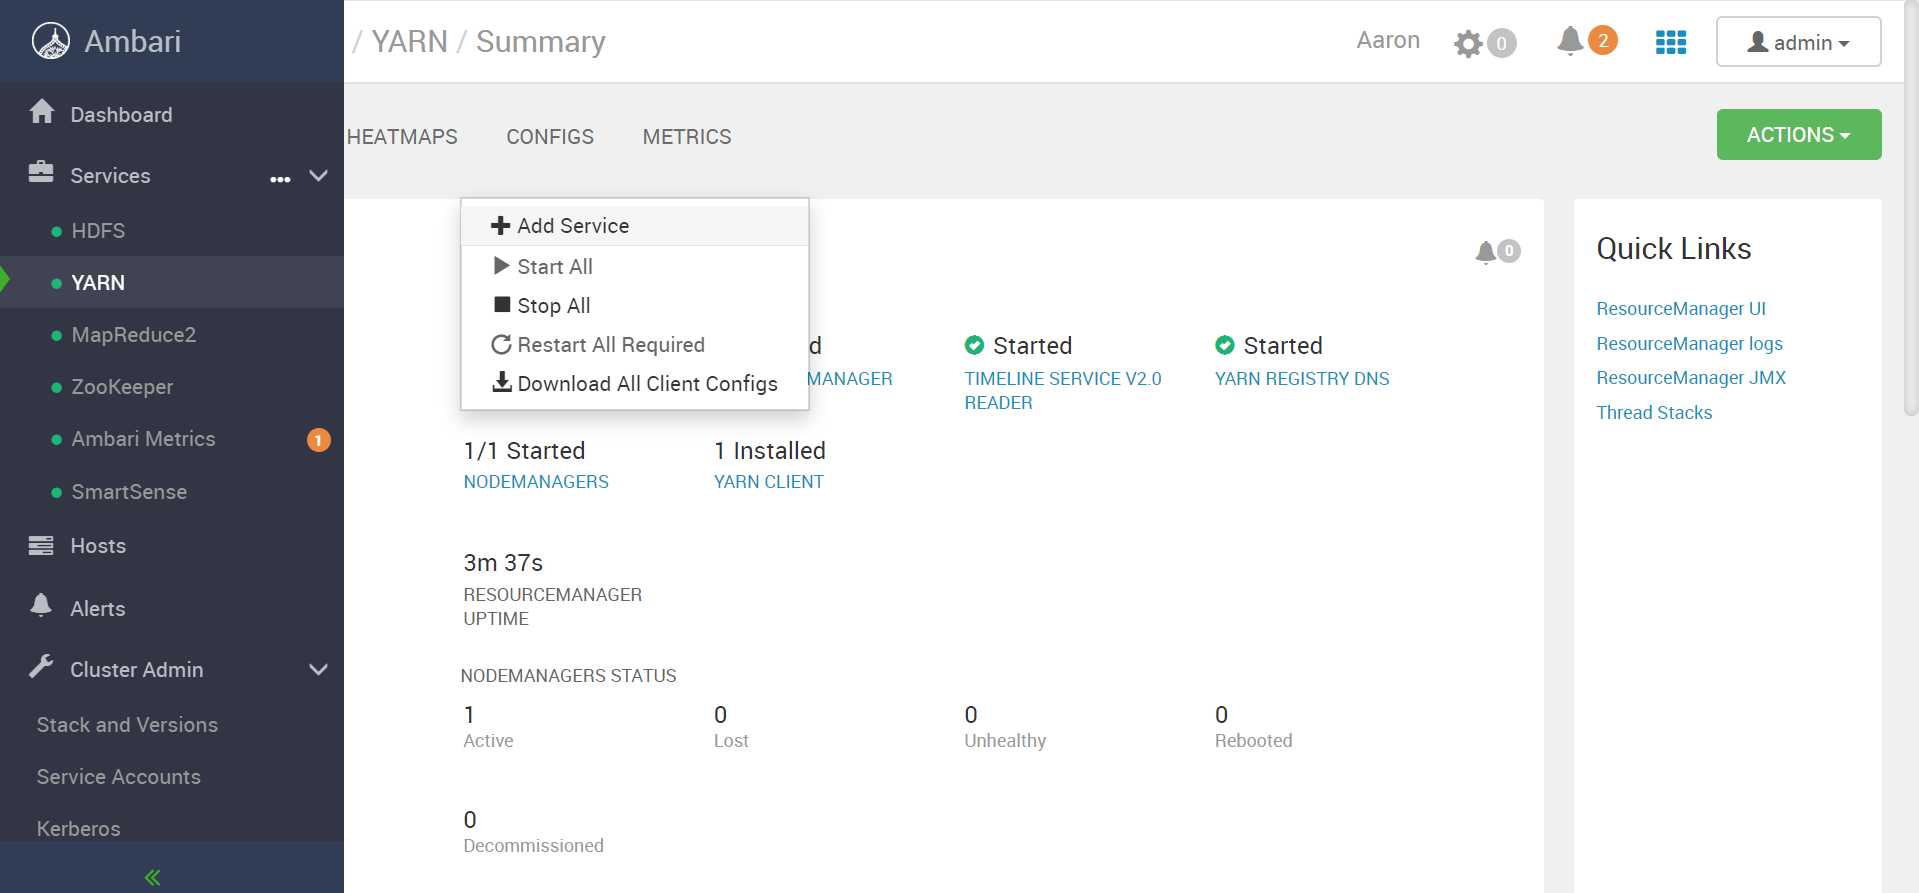Click the Services briefcase icon
The width and height of the screenshot is (1919, 893).
41,172
